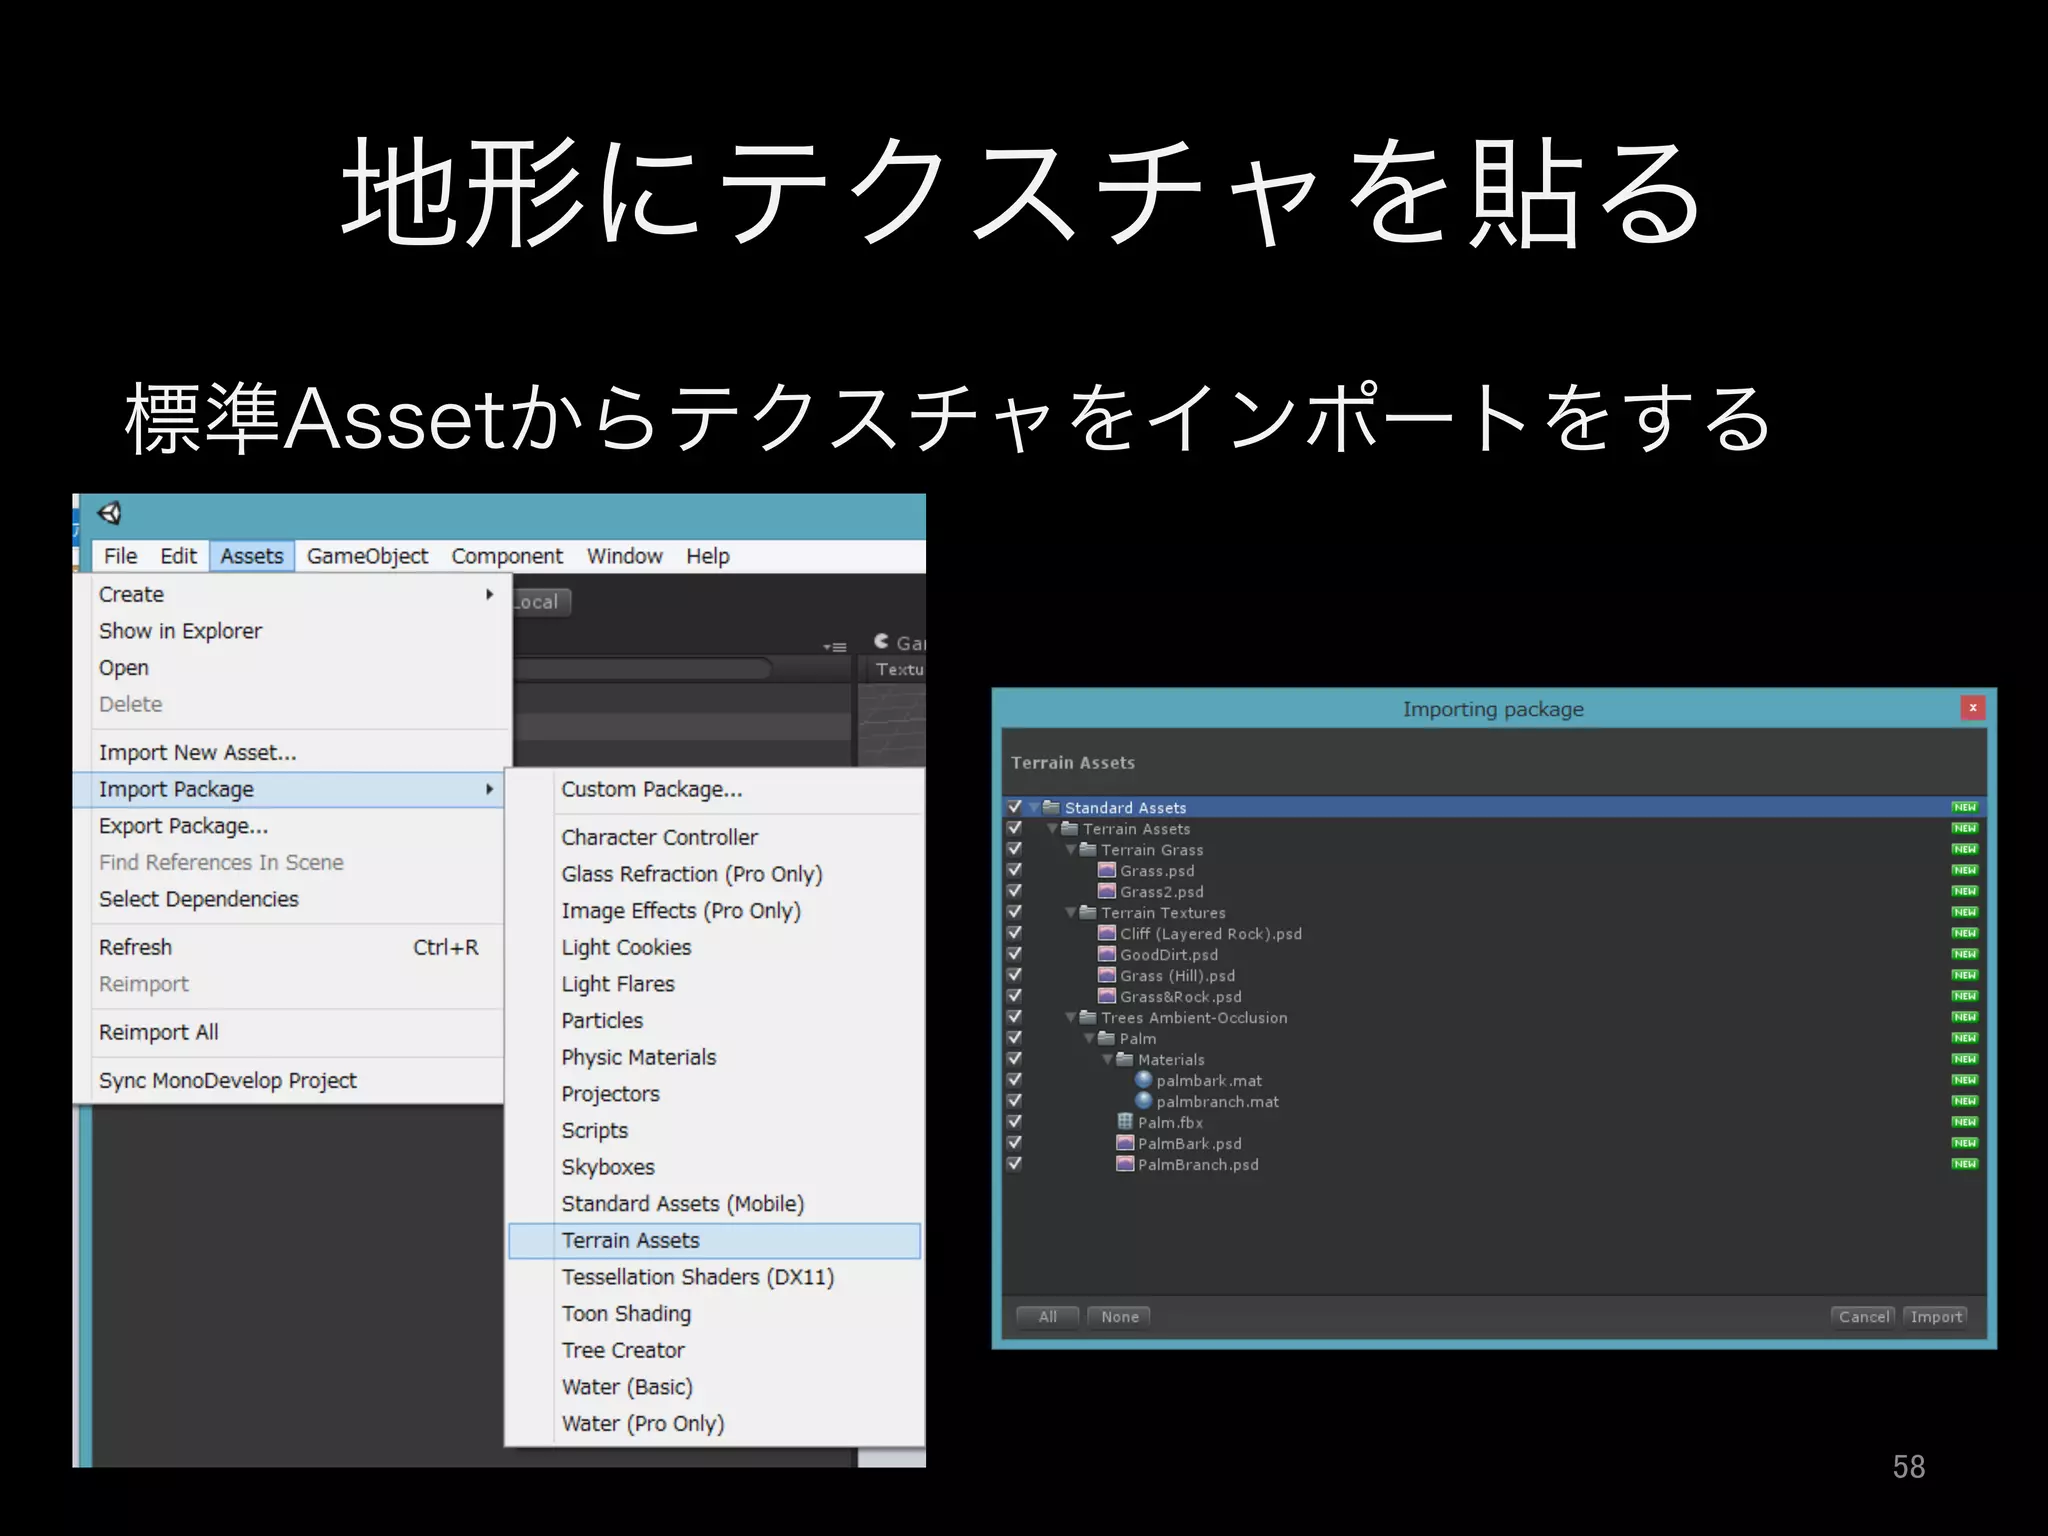The width and height of the screenshot is (2048, 1536).
Task: Click the palmbark.mat material sphere icon
Action: [x=1144, y=1080]
